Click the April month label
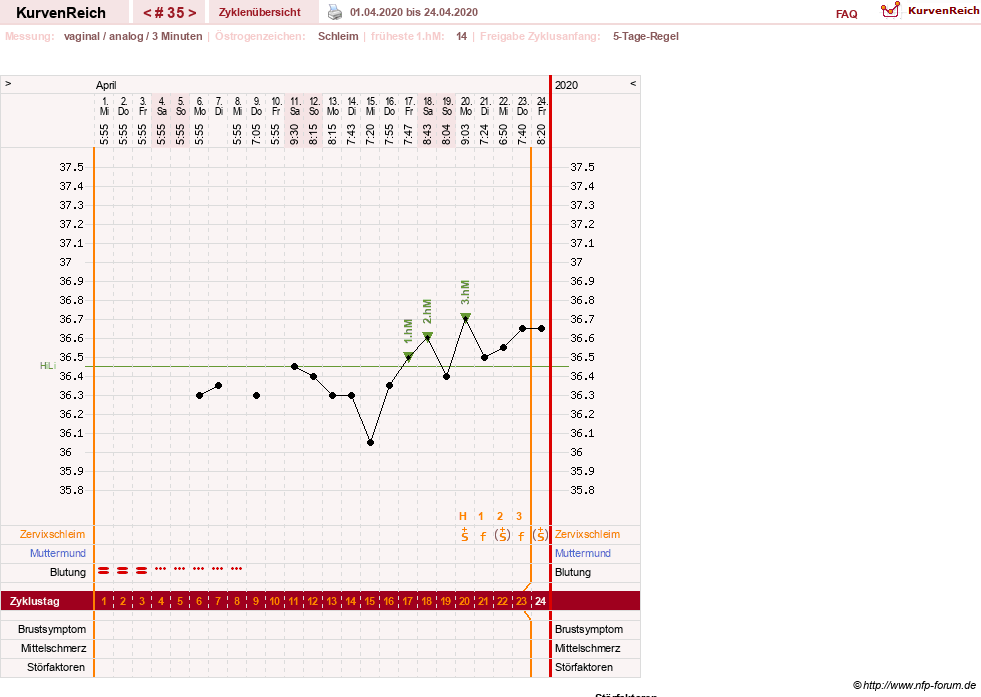Screen dimensions: 981x697 [106, 85]
